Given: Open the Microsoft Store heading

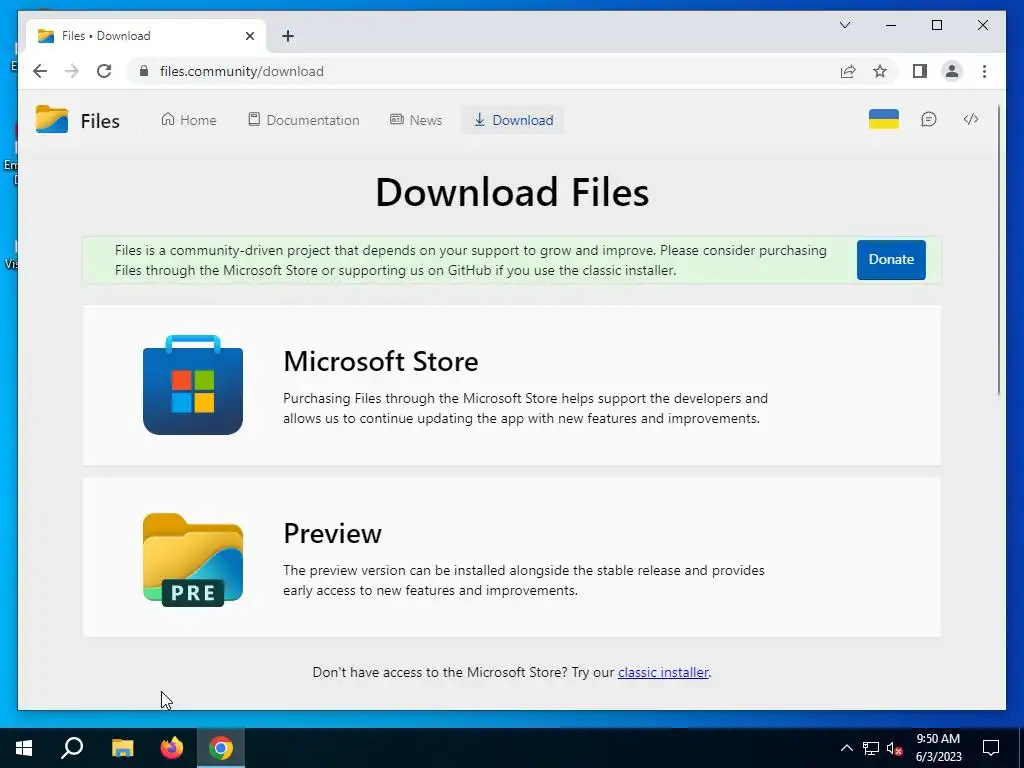Looking at the screenshot, I should 381,361.
